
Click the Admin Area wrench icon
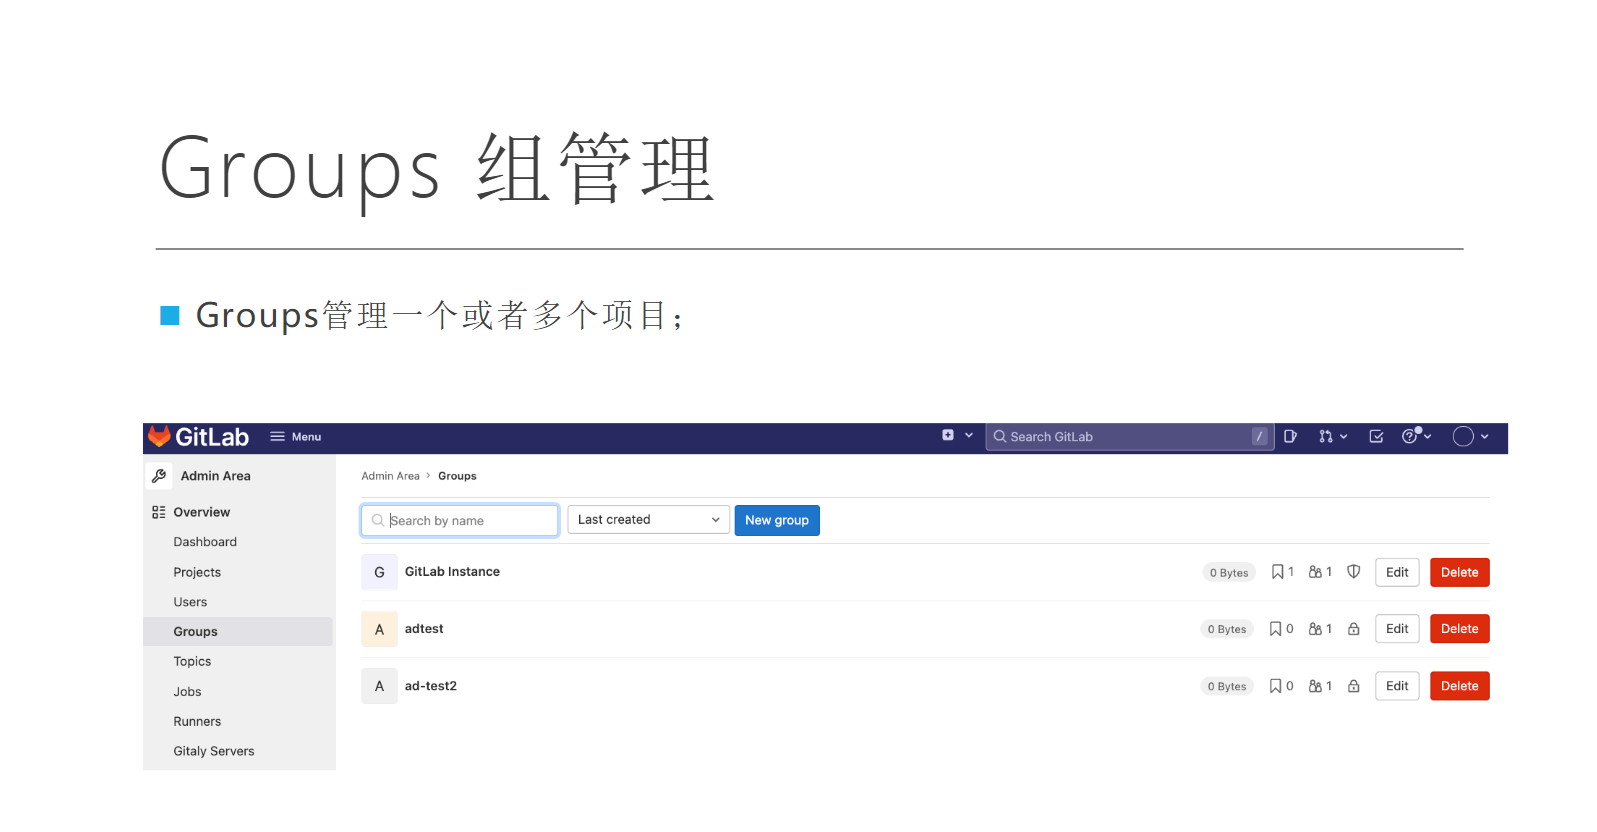[x=159, y=476]
